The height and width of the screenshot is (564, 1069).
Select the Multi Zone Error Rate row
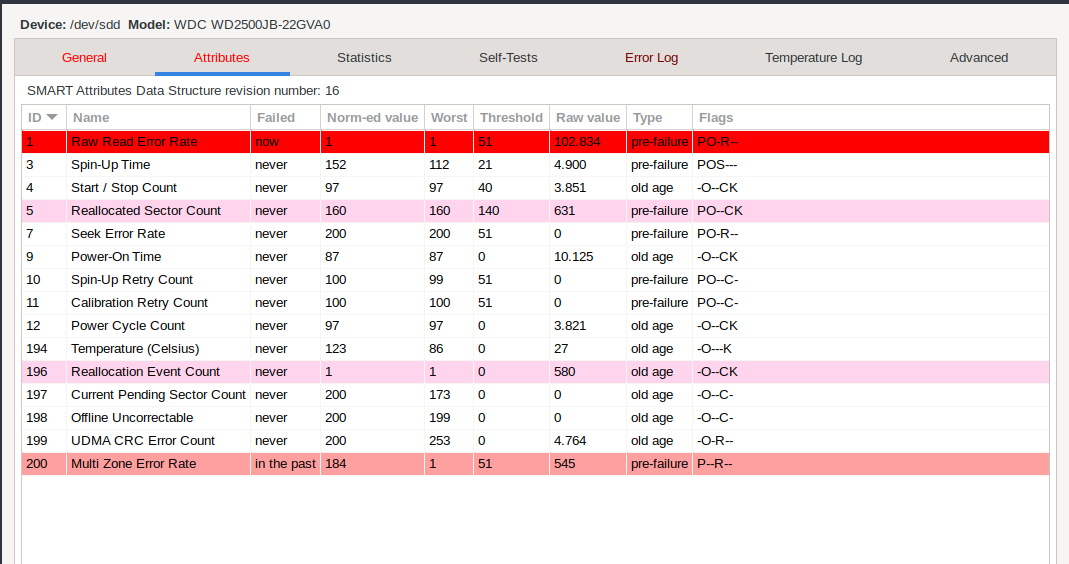(x=535, y=464)
